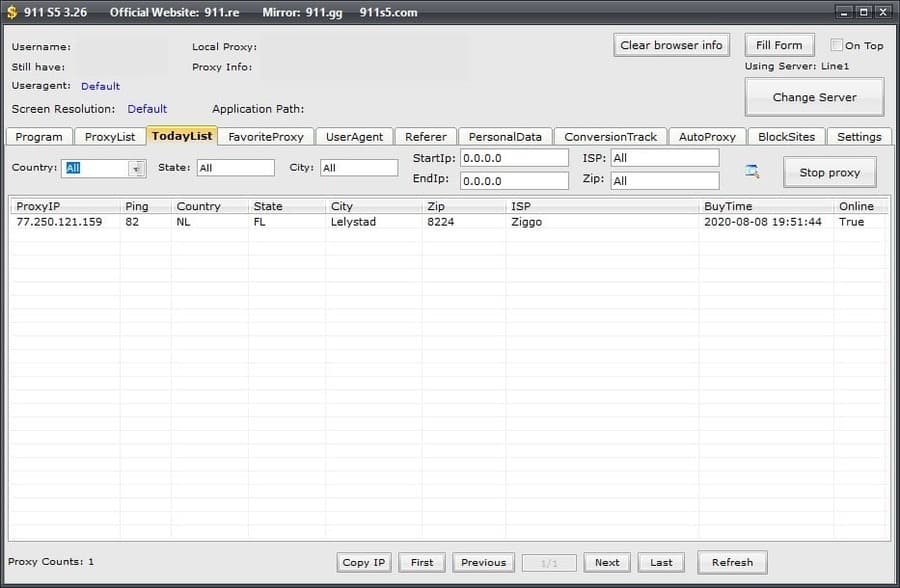Click the Change Server button
The width and height of the screenshot is (900, 588).
(814, 97)
